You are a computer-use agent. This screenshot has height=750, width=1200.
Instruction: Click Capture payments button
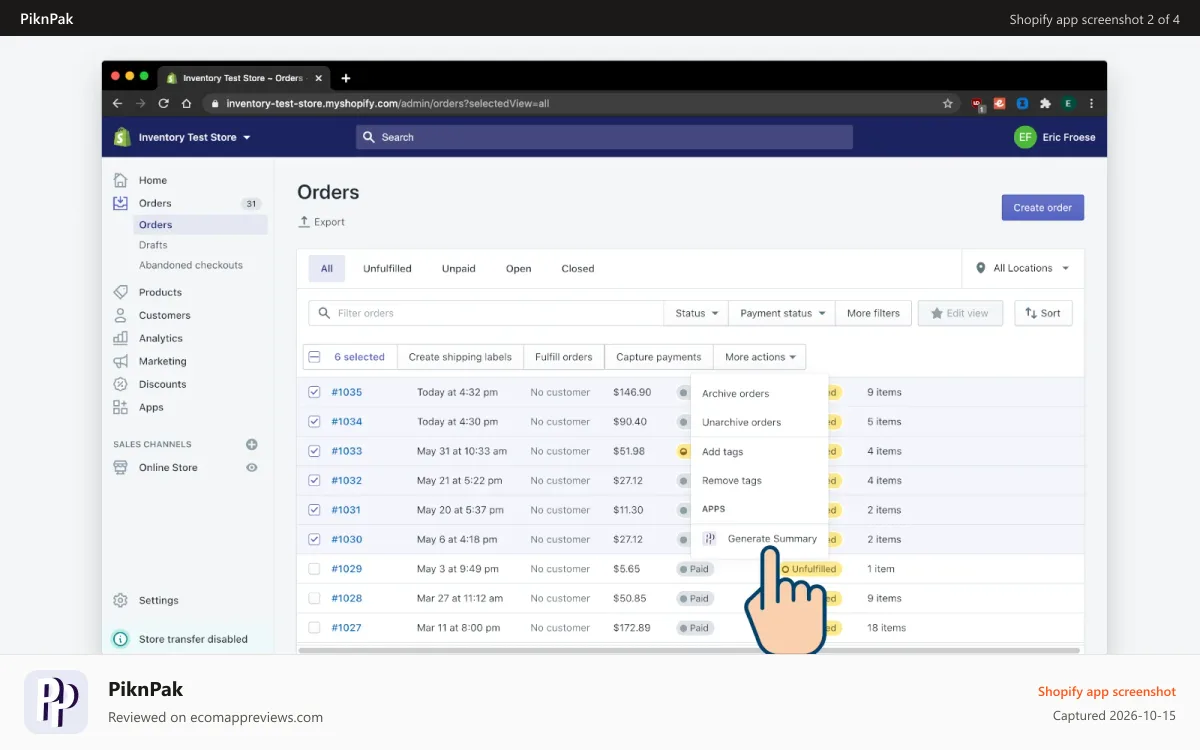(659, 357)
